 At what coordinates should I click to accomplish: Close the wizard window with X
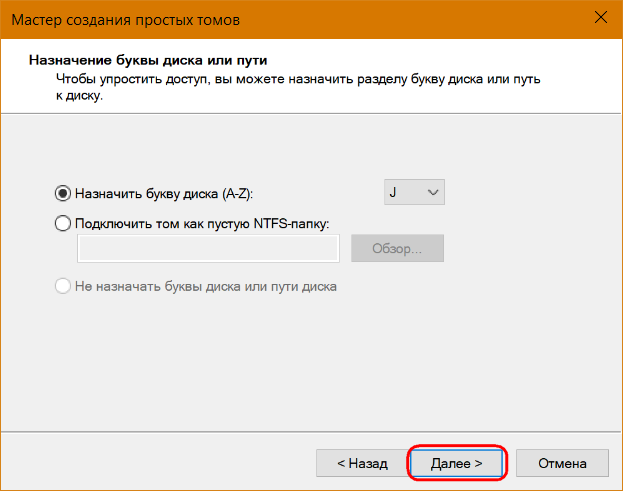pos(601,17)
